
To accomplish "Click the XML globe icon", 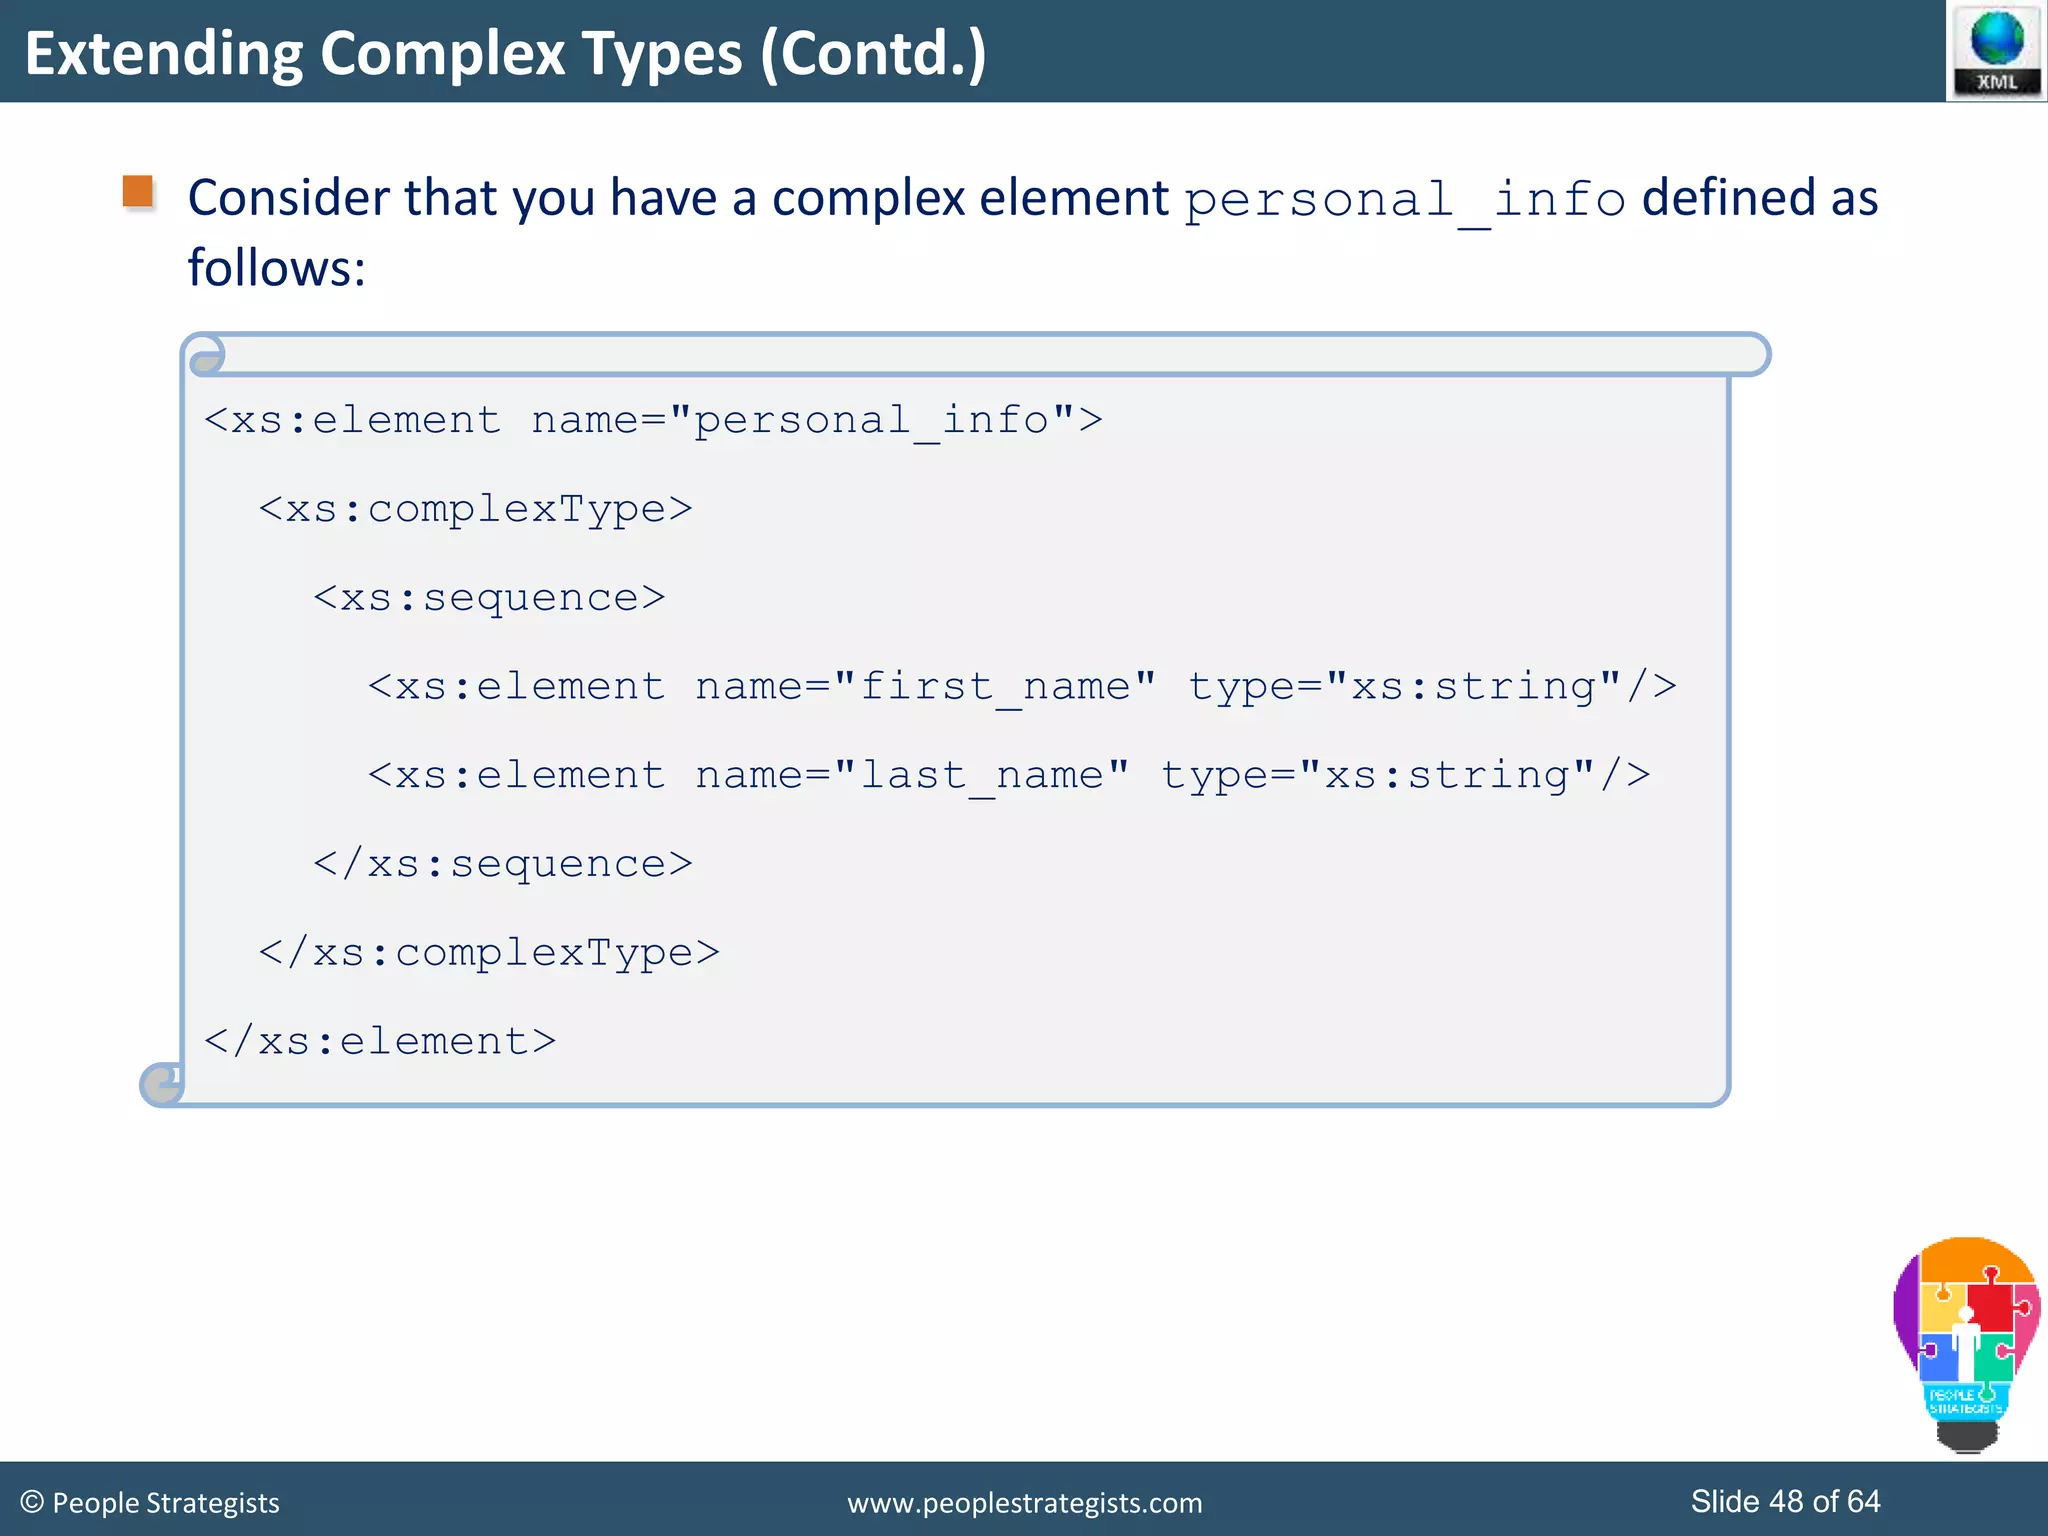I will click(x=1996, y=51).
